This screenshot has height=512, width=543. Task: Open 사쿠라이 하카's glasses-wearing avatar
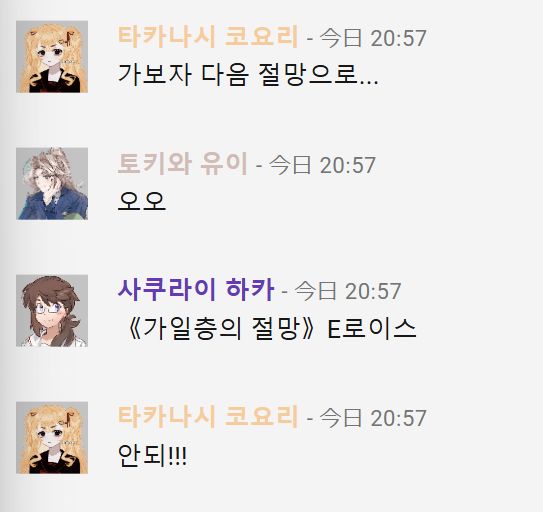[52, 311]
